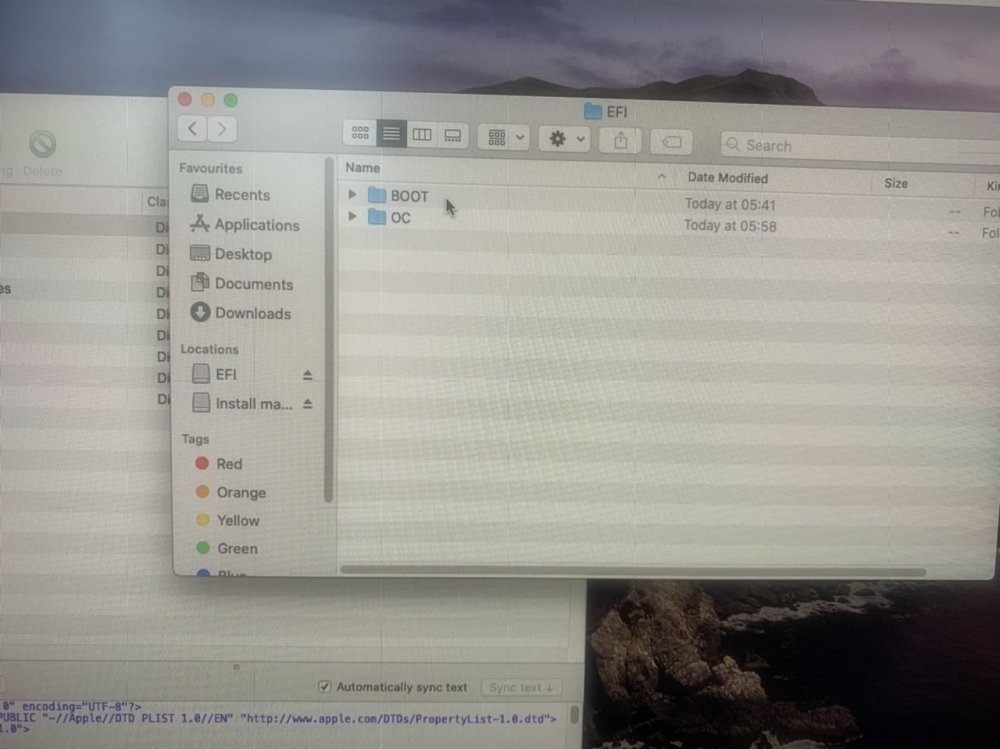
Task: Switch Finder to list view
Action: (391, 134)
